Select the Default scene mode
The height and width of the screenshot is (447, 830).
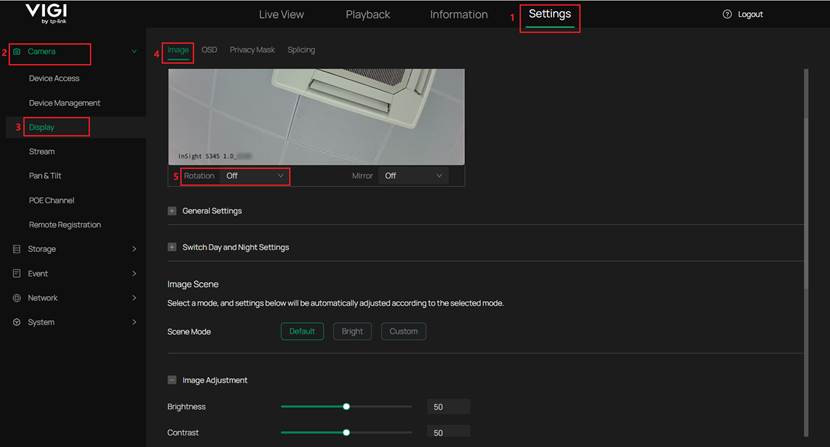click(302, 331)
